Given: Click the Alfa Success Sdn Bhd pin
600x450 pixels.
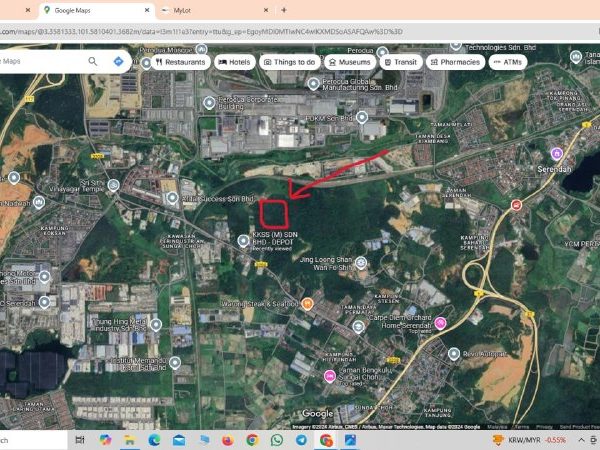Looking at the screenshot, I should (172, 198).
